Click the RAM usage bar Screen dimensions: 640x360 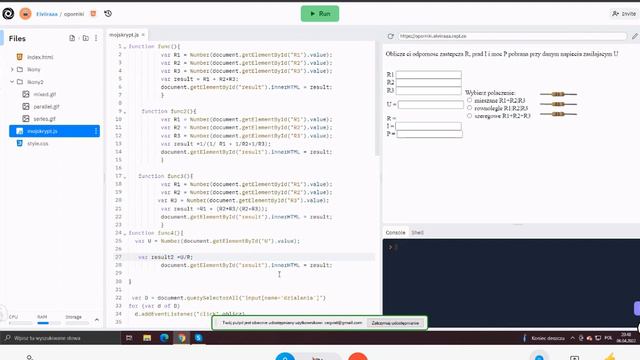49,323
